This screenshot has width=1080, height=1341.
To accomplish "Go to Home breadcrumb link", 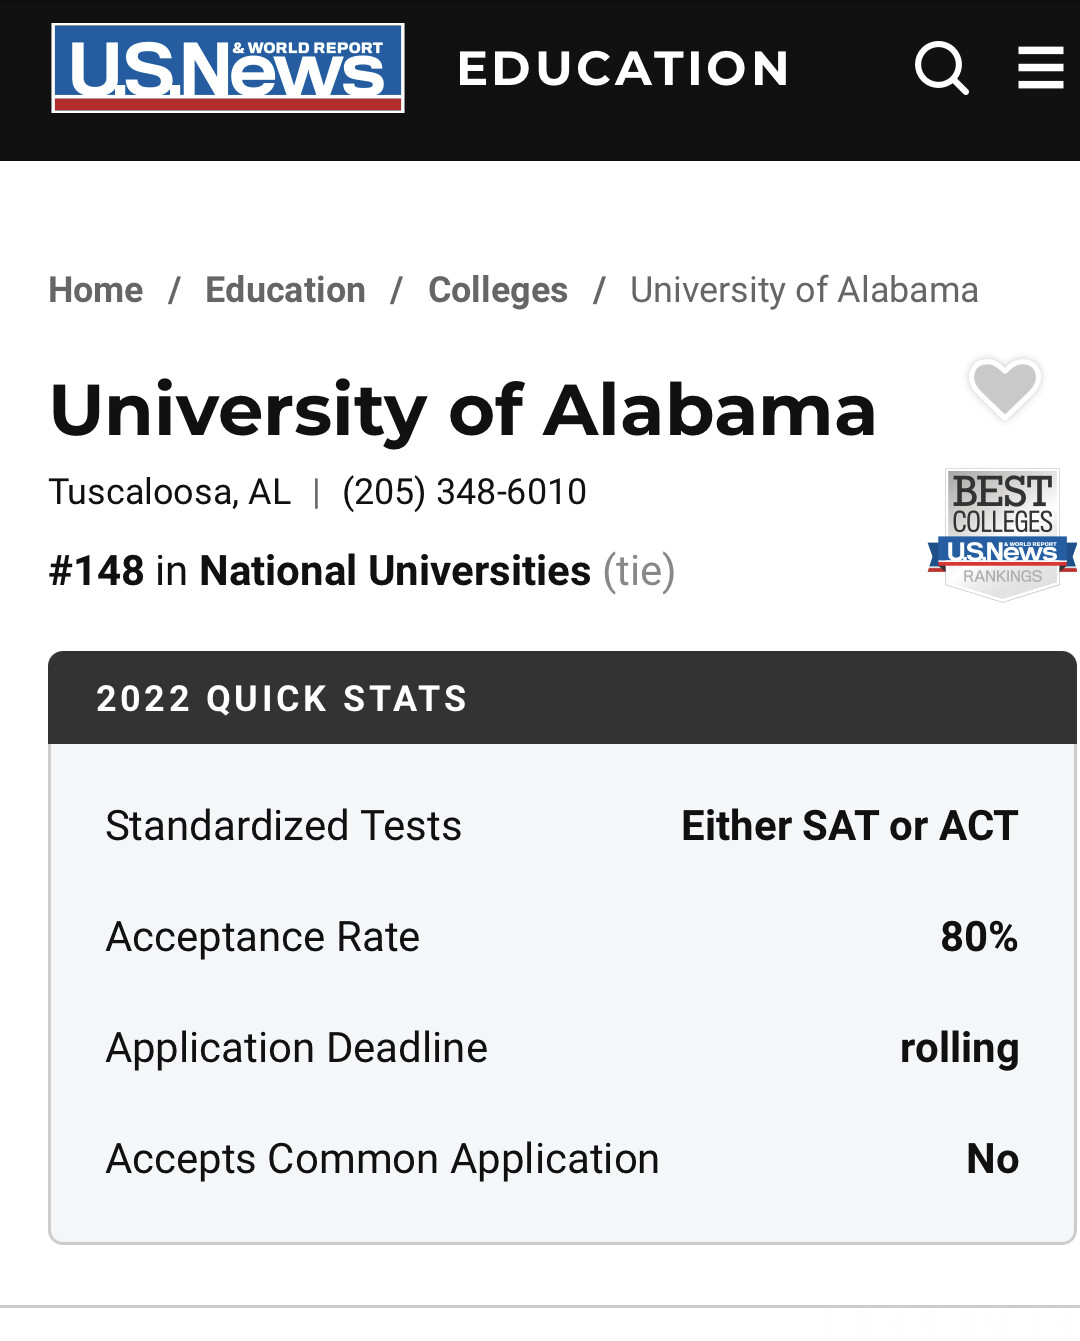I will (96, 290).
